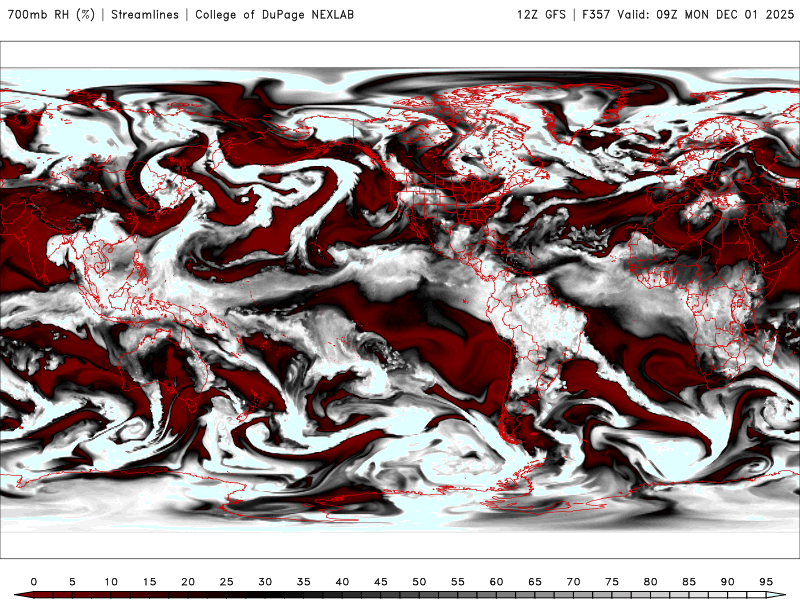Click the "60" label on the color scale
Image resolution: width=800 pixels, height=600 pixels.
point(496,582)
